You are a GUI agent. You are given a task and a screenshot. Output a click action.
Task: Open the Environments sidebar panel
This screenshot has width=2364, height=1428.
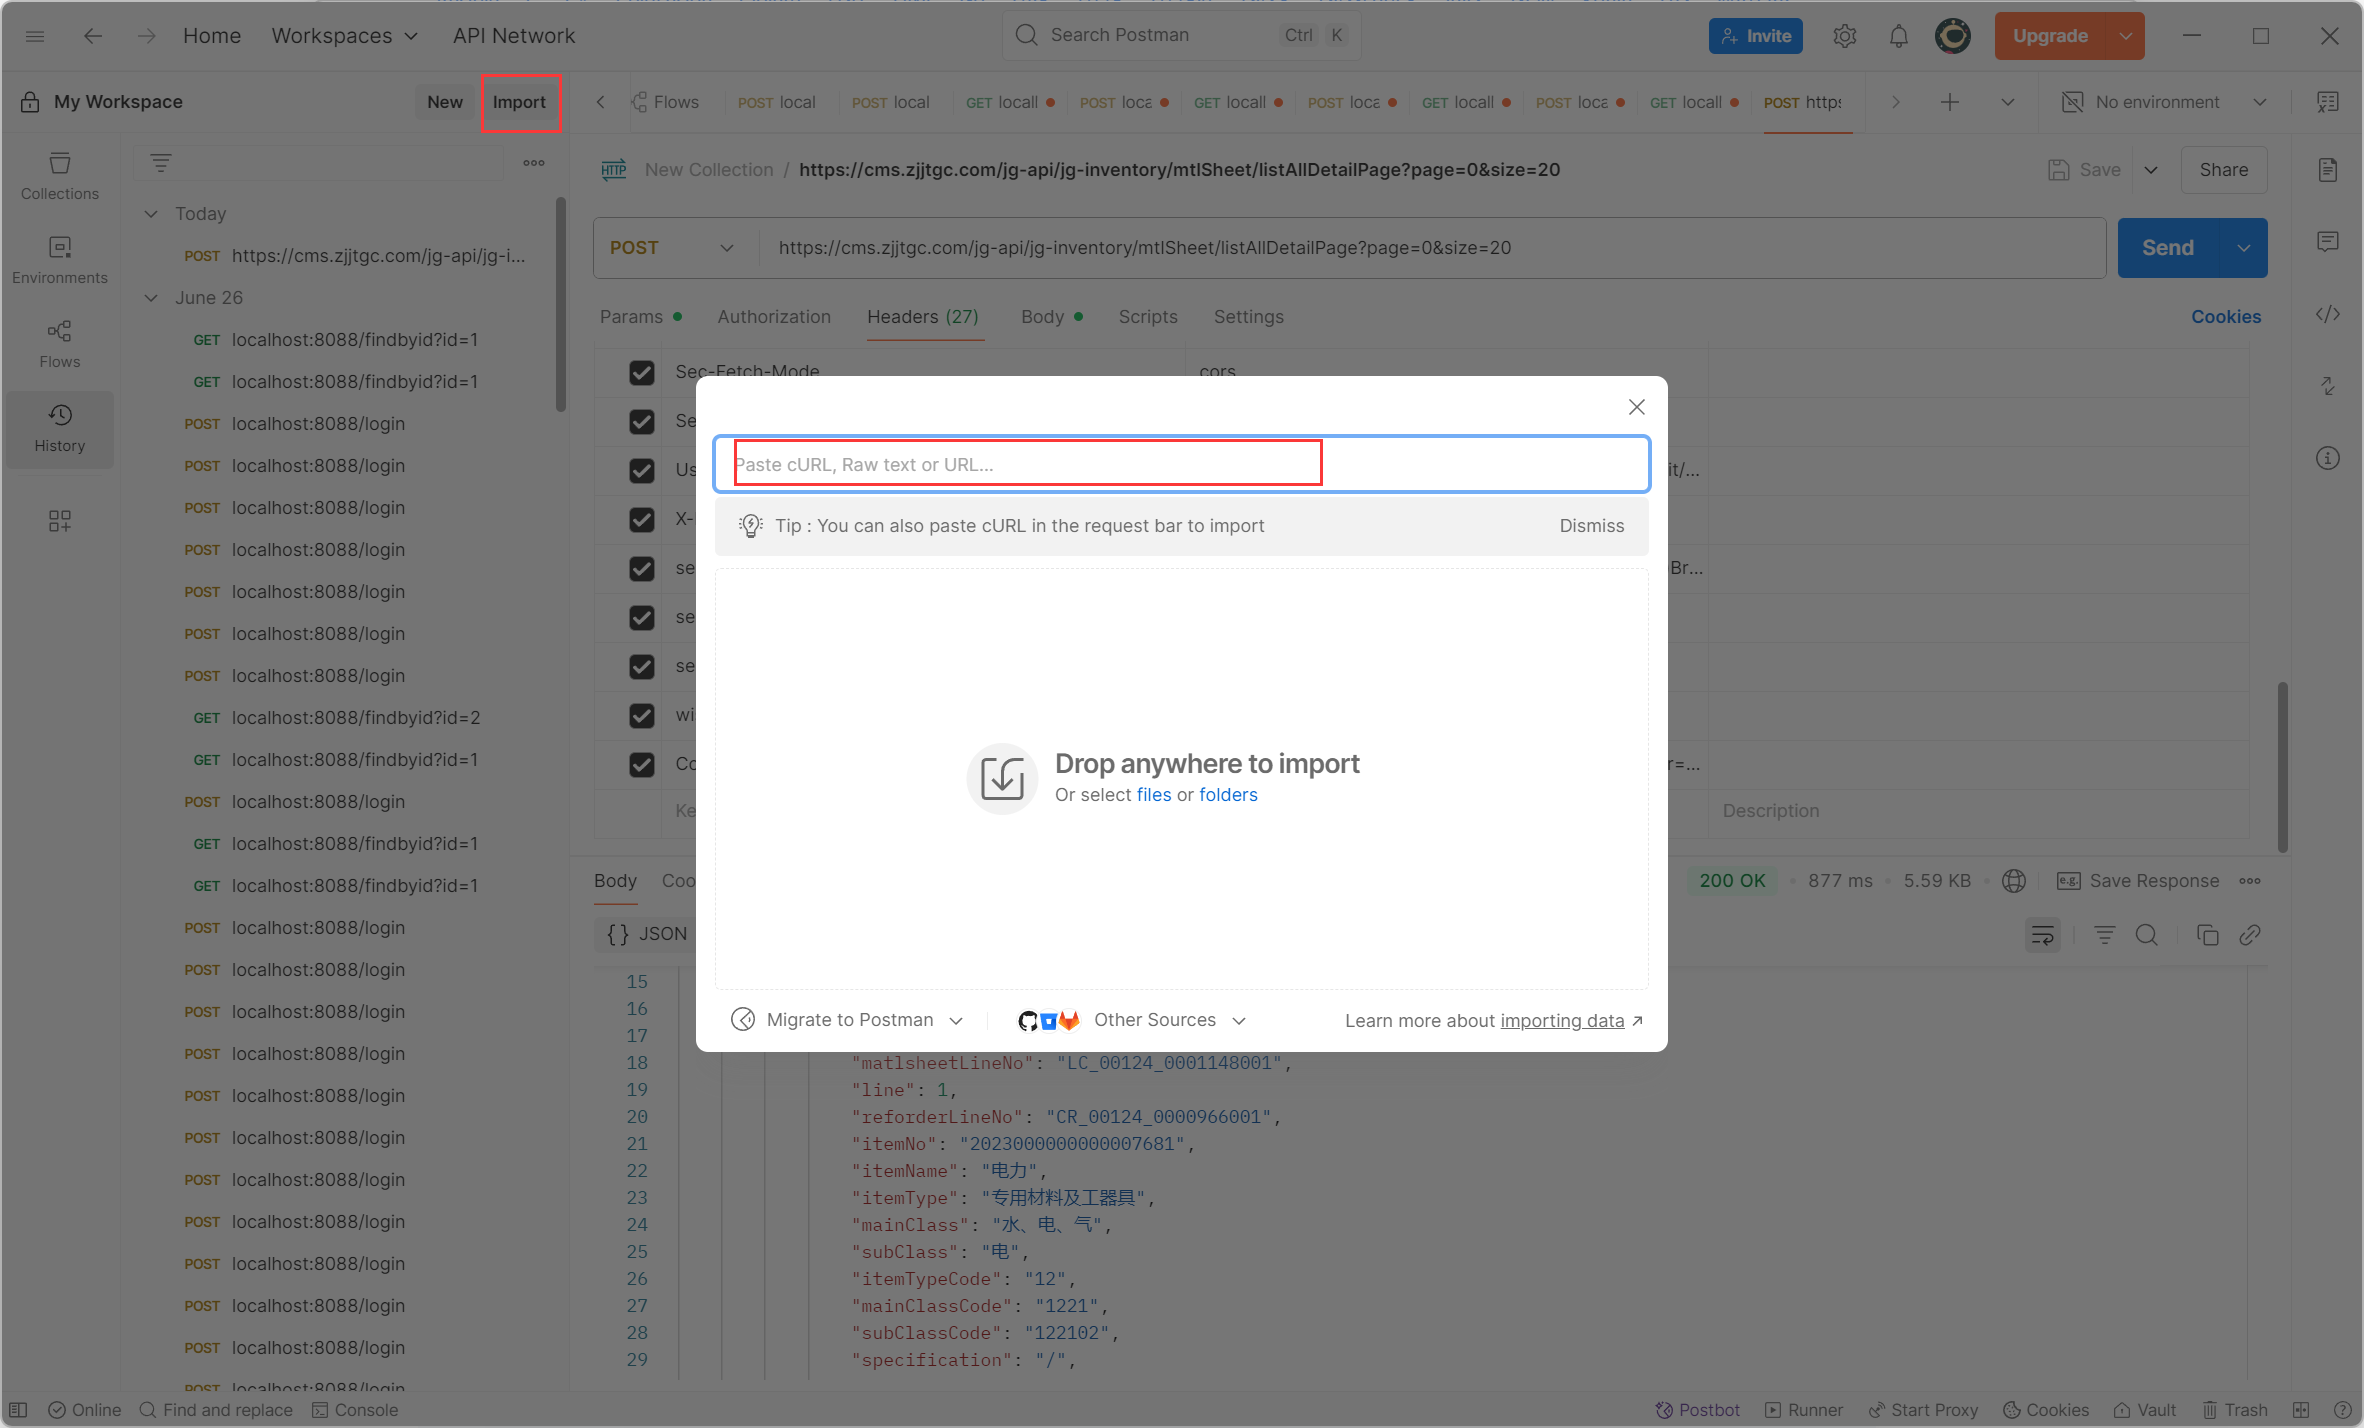[x=60, y=260]
